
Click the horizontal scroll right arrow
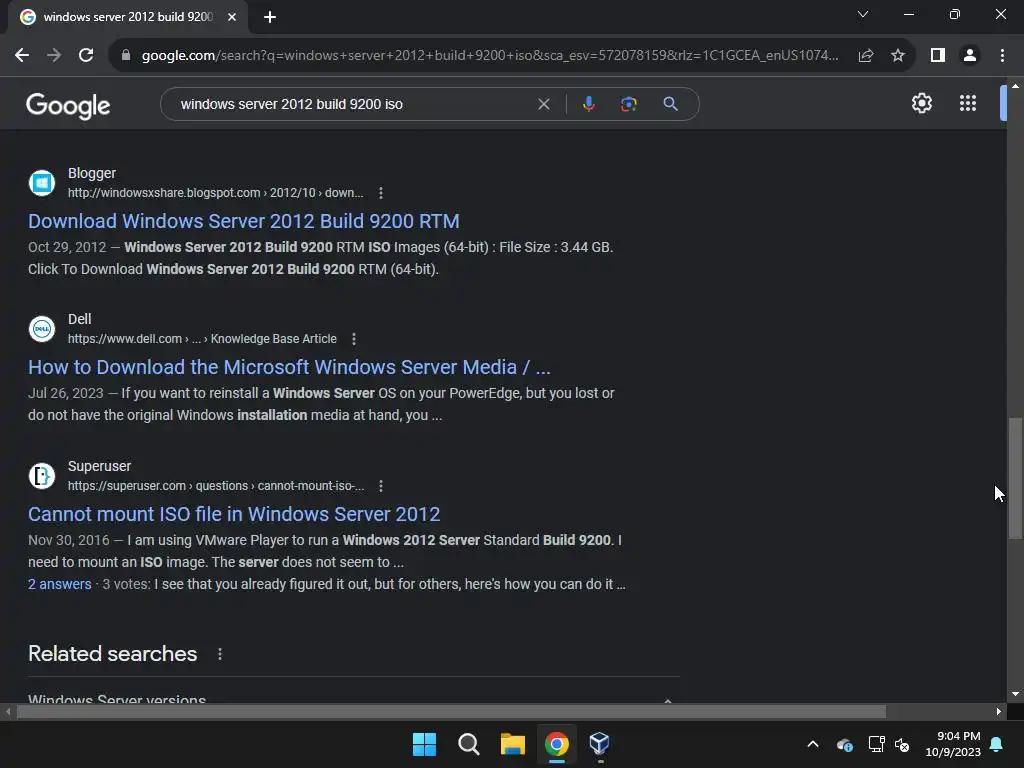[999, 711]
